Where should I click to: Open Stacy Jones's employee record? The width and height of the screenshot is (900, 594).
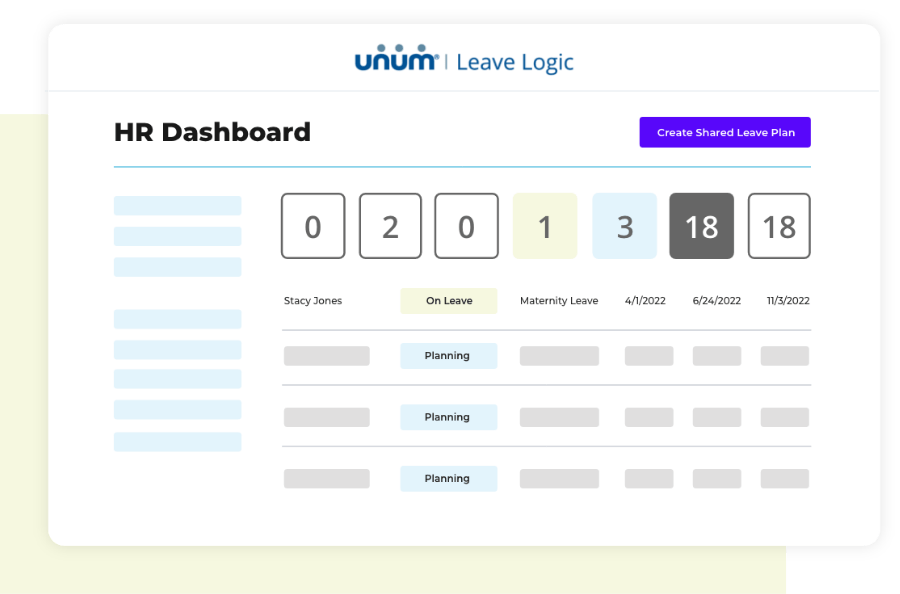(314, 300)
